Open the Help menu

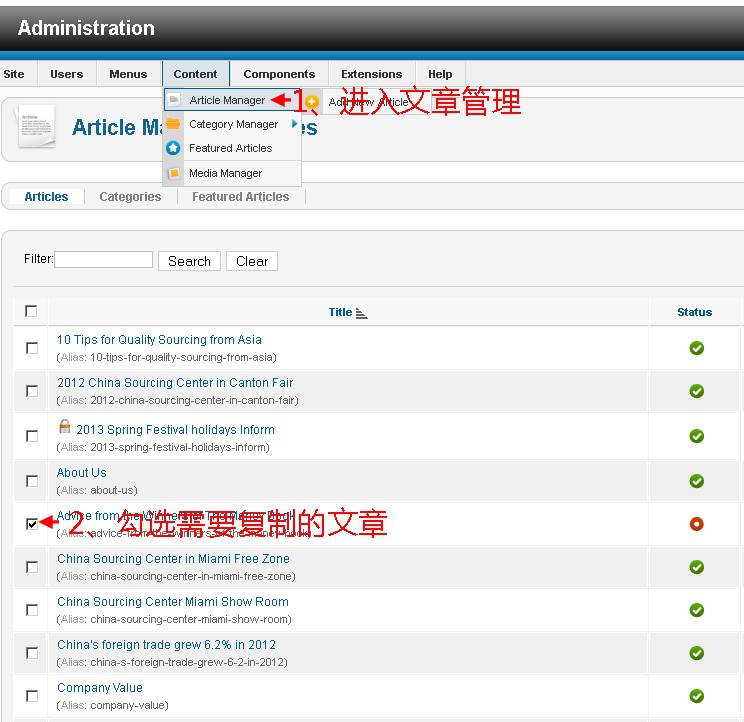[x=440, y=74]
